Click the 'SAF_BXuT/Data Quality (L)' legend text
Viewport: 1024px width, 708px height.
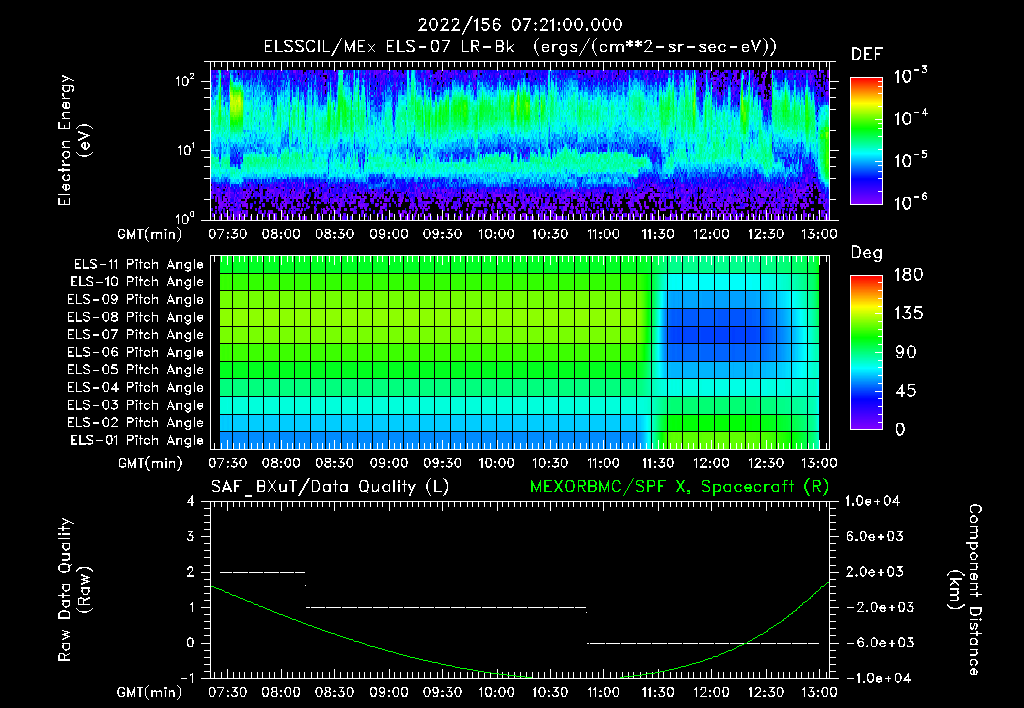[x=330, y=487]
